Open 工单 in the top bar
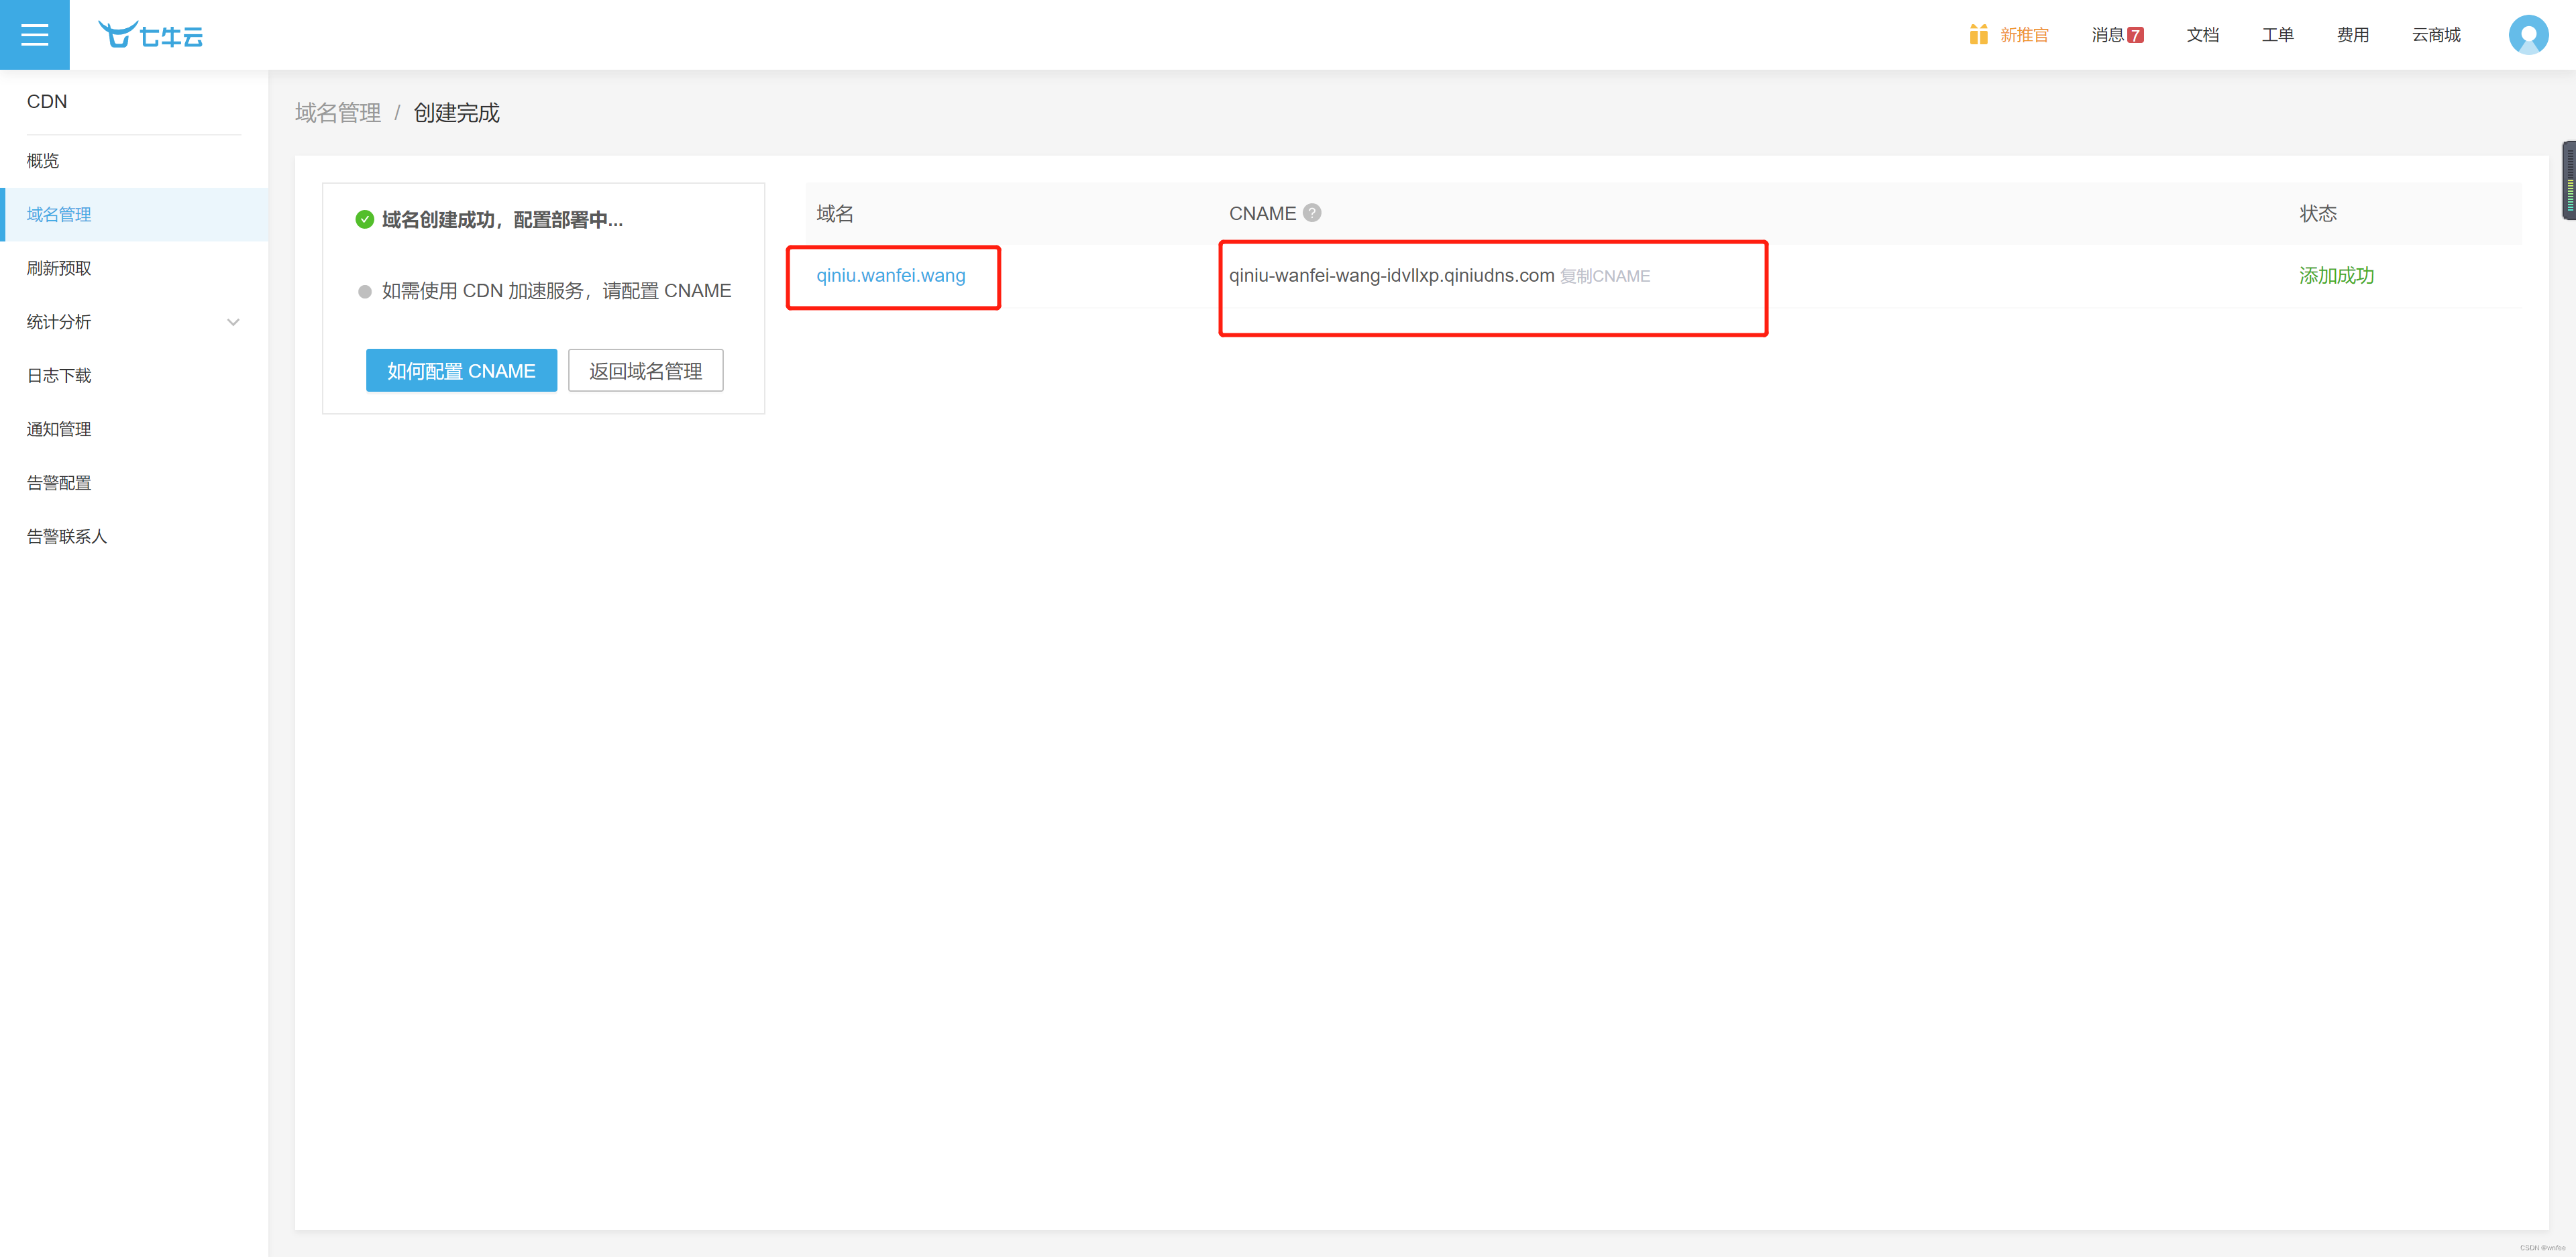2576x1257 pixels. (2277, 35)
